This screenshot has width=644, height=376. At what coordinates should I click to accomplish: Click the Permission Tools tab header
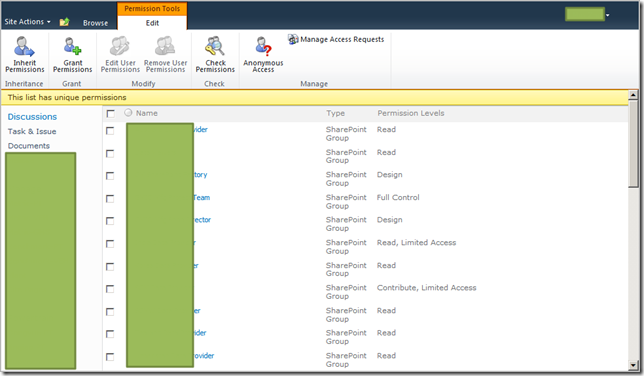[x=152, y=9]
